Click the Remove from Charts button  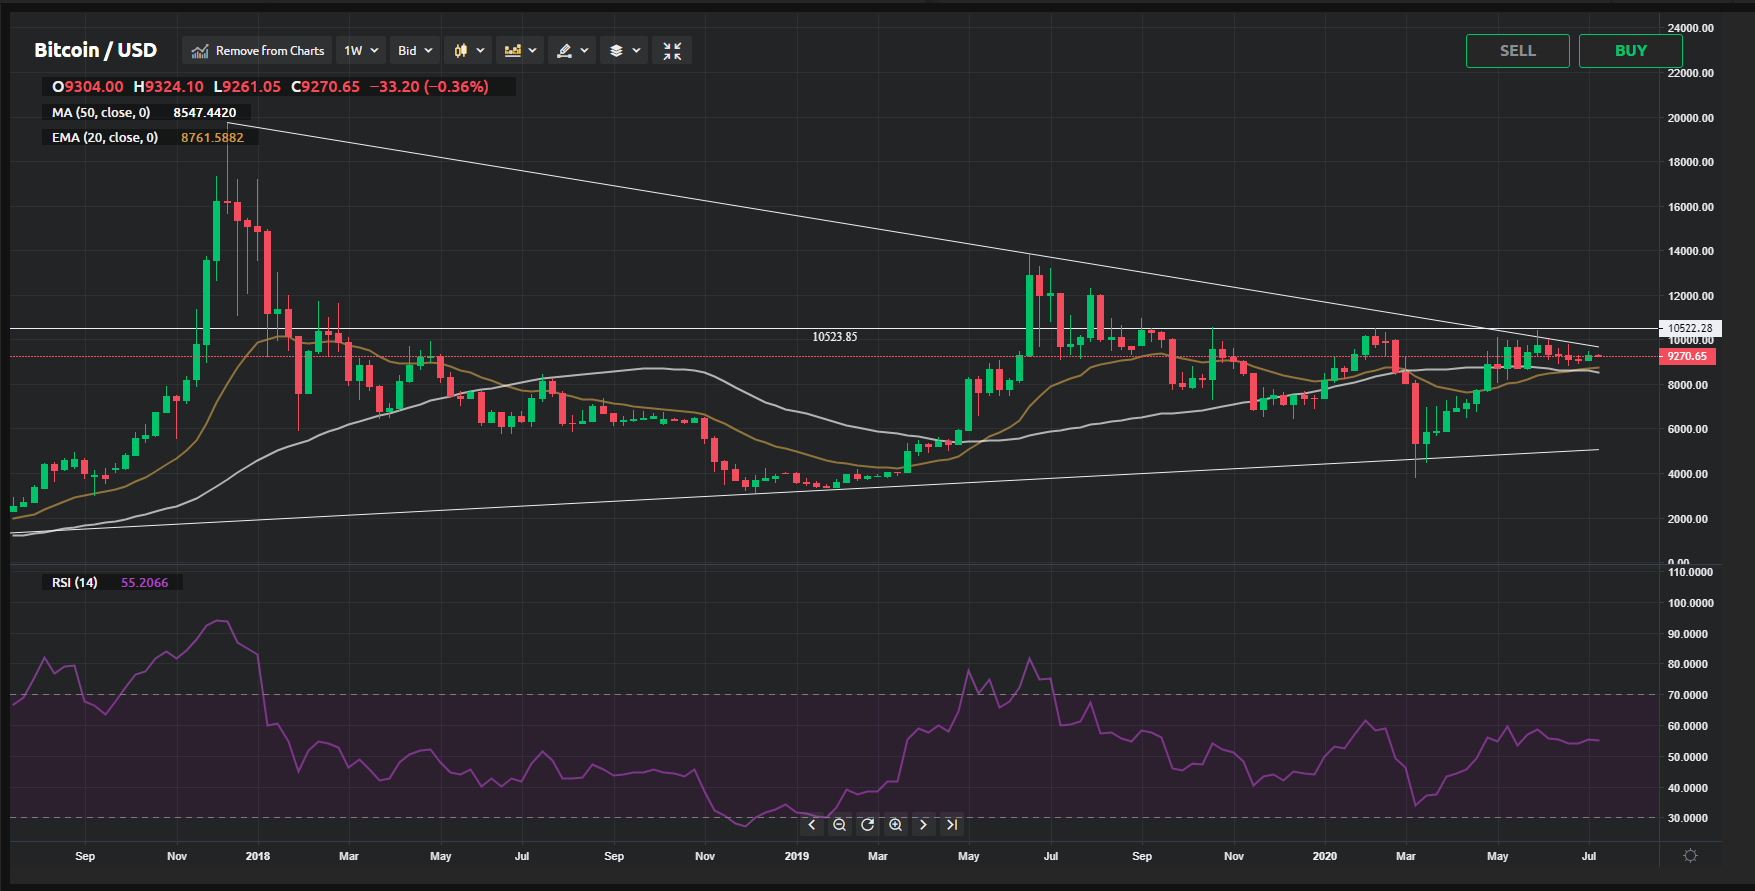[258, 51]
